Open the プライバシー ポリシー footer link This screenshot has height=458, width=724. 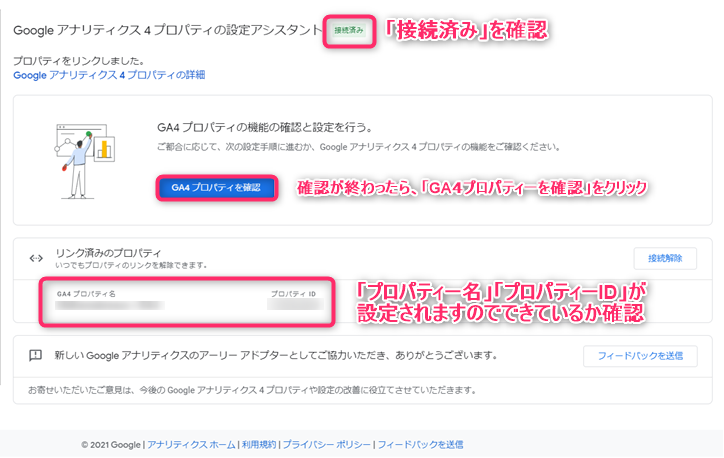(326, 445)
